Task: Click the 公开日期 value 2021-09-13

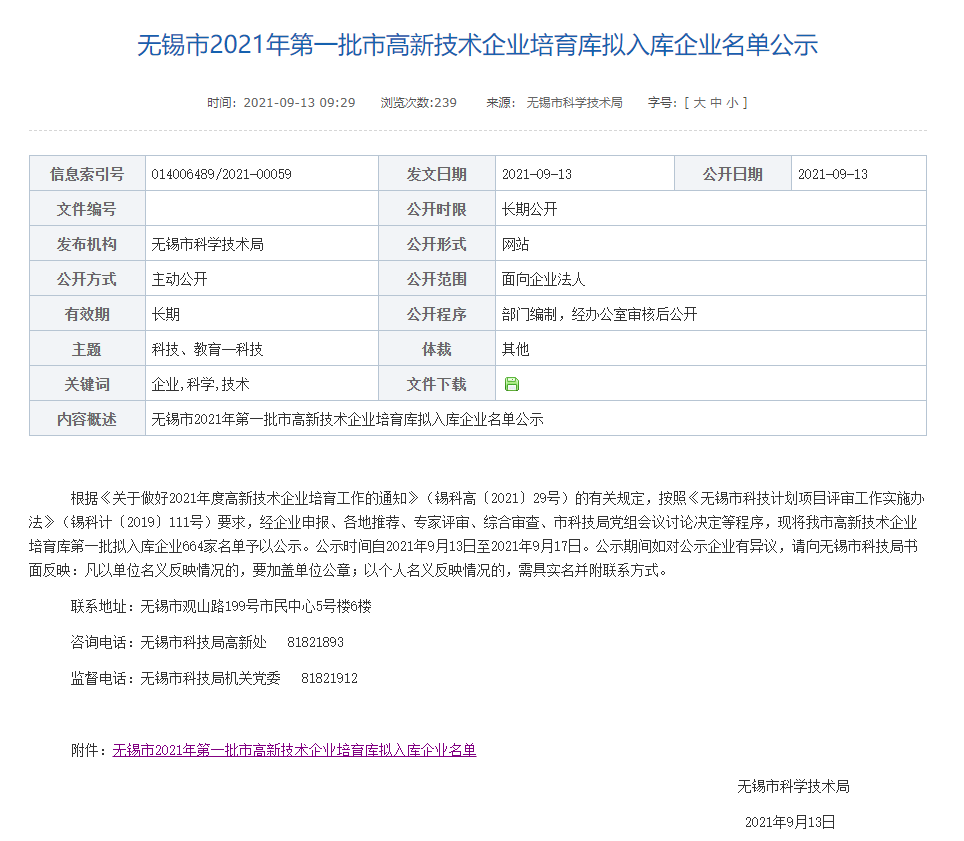Action: tap(833, 174)
